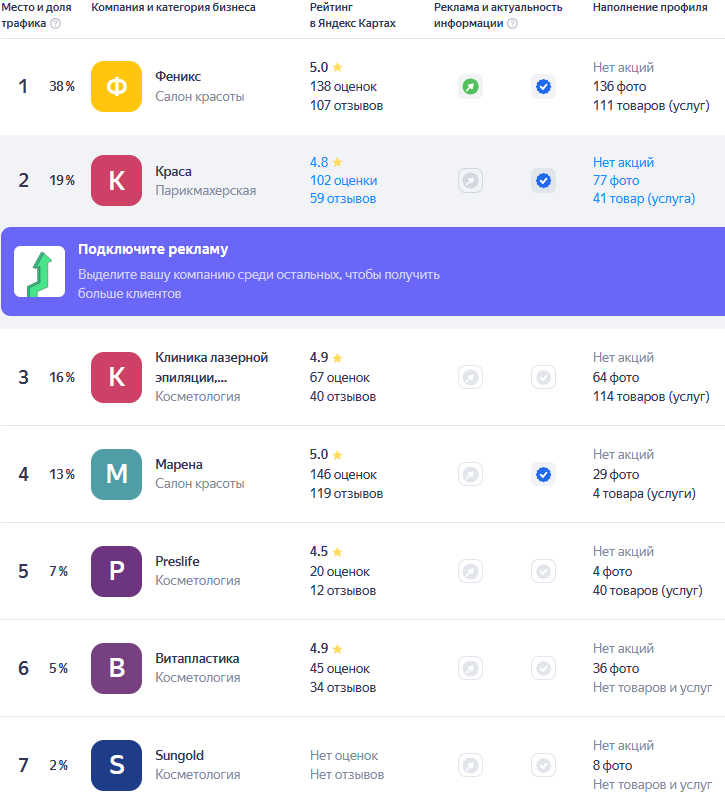The height and width of the screenshot is (800, 725).
Task: Click the teal Марена company avatar
Action: coord(116,474)
